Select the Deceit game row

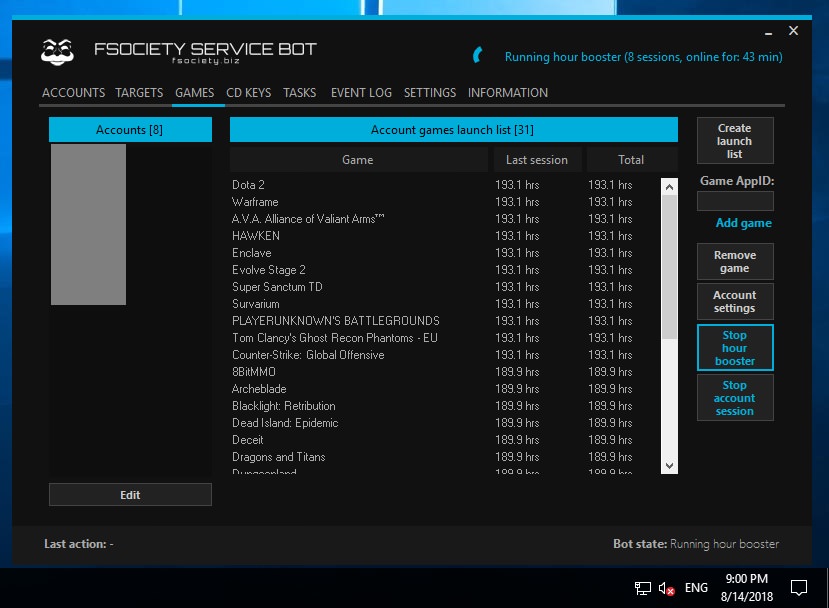(444, 440)
